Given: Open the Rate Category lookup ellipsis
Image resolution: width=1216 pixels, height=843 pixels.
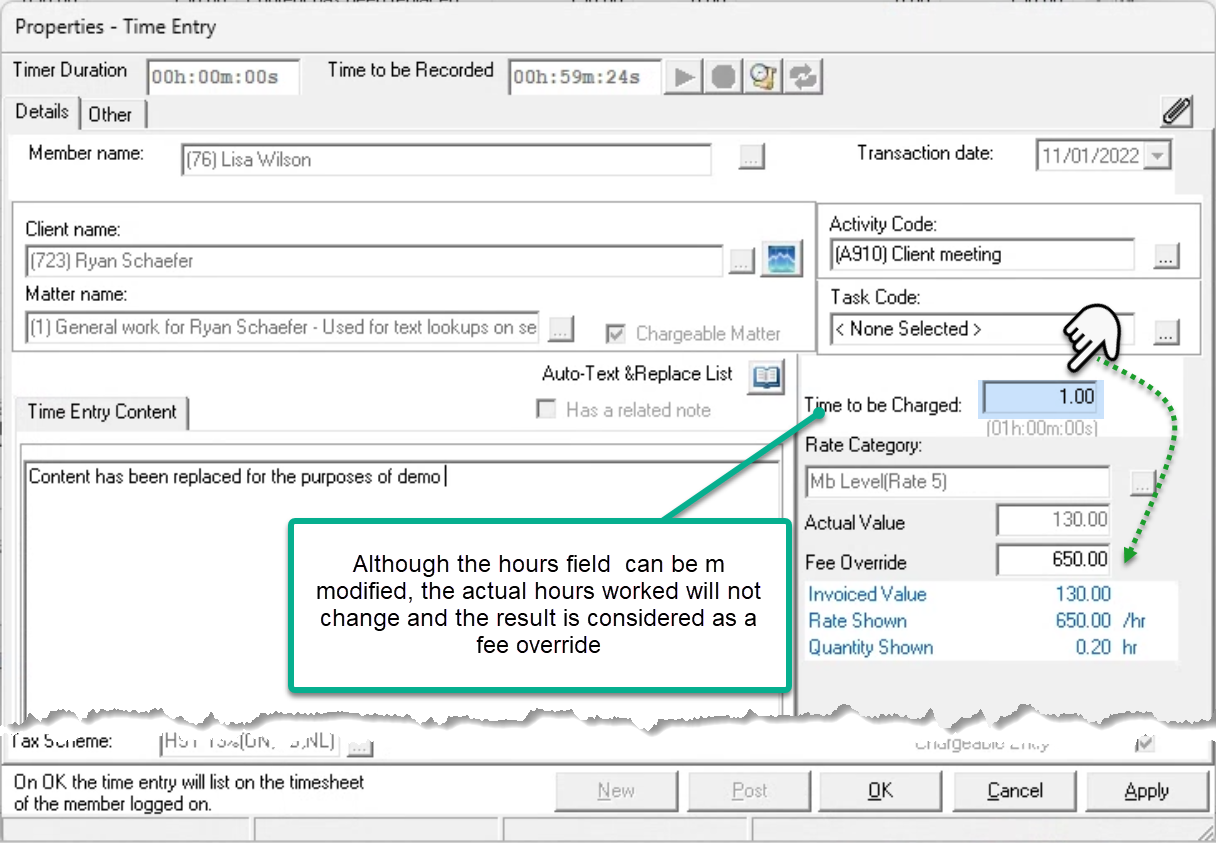Looking at the screenshot, I should point(1142,482).
